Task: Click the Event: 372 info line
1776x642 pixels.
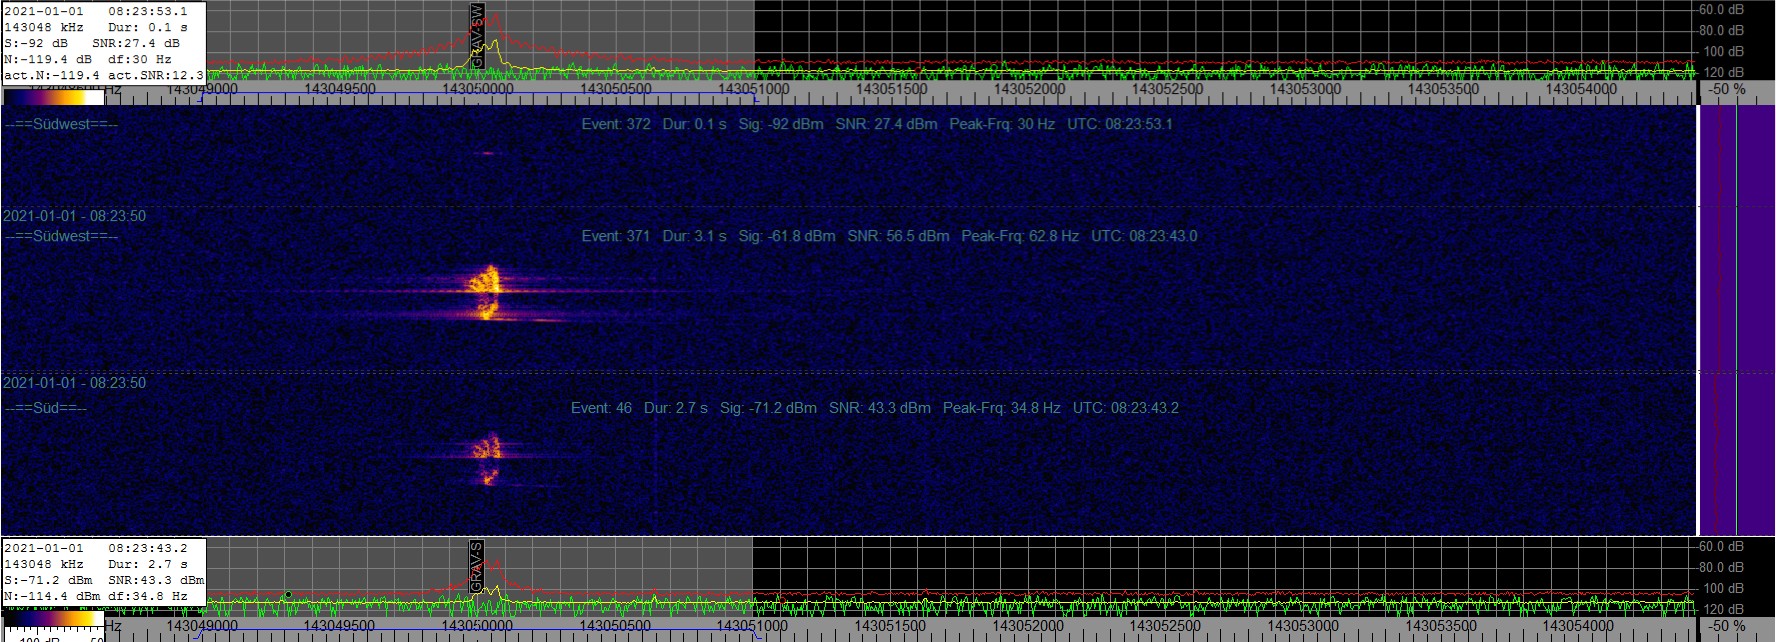Action: pyautogui.click(x=877, y=124)
